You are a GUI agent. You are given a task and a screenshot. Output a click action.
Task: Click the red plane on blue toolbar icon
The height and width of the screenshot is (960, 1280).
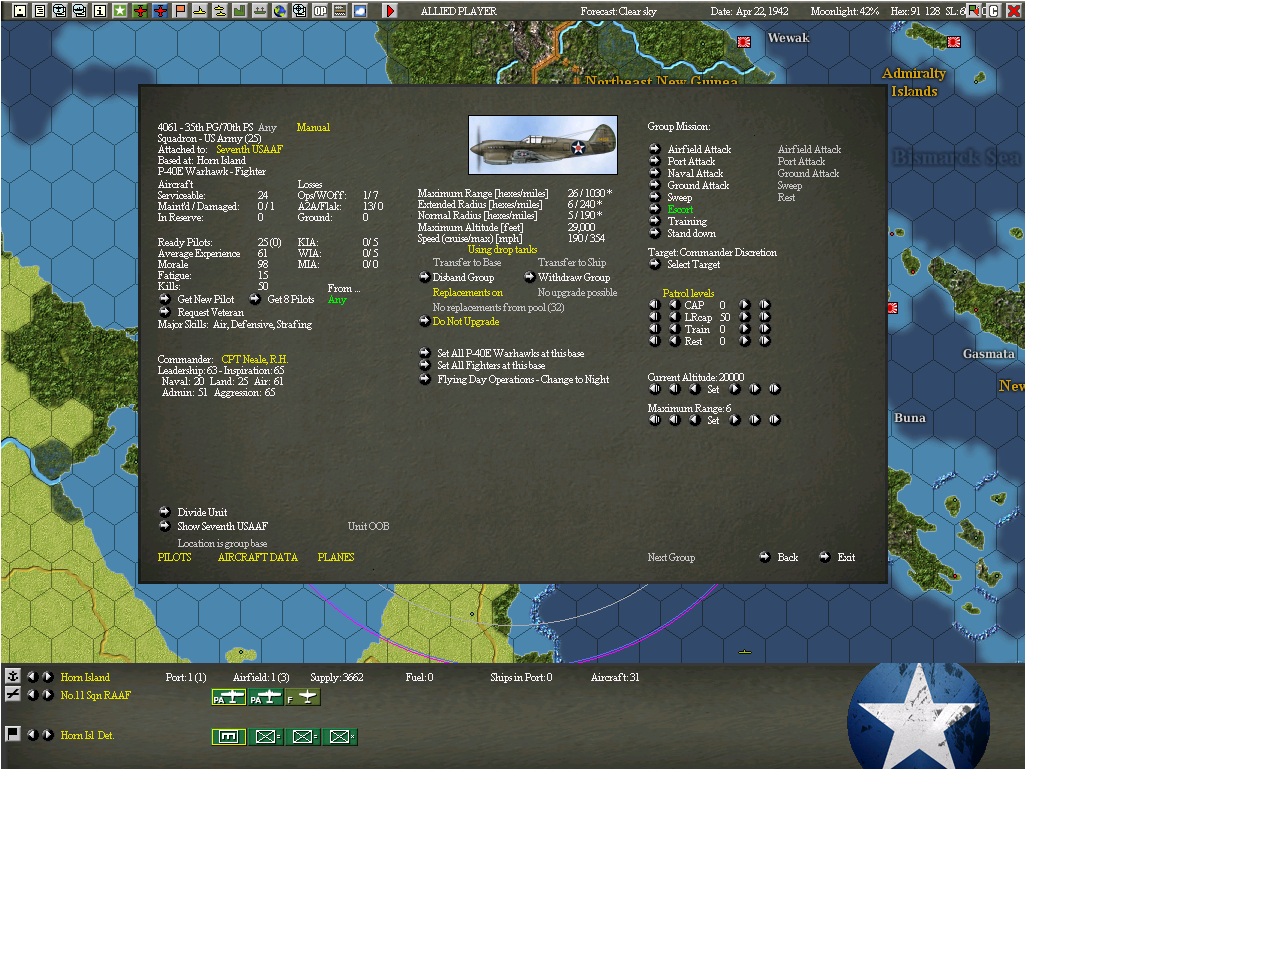coord(159,11)
